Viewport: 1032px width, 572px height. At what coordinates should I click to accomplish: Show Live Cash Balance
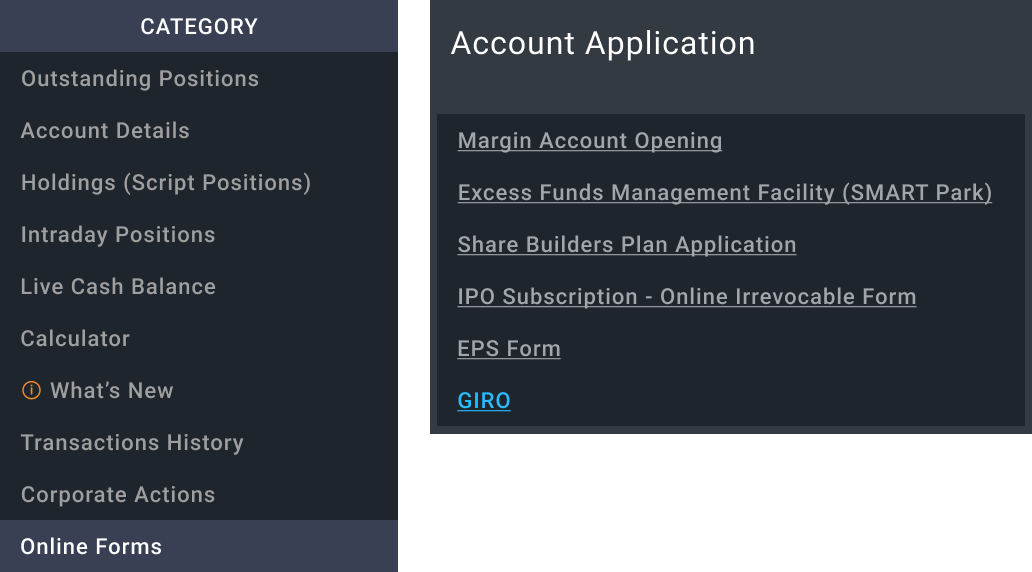(118, 287)
